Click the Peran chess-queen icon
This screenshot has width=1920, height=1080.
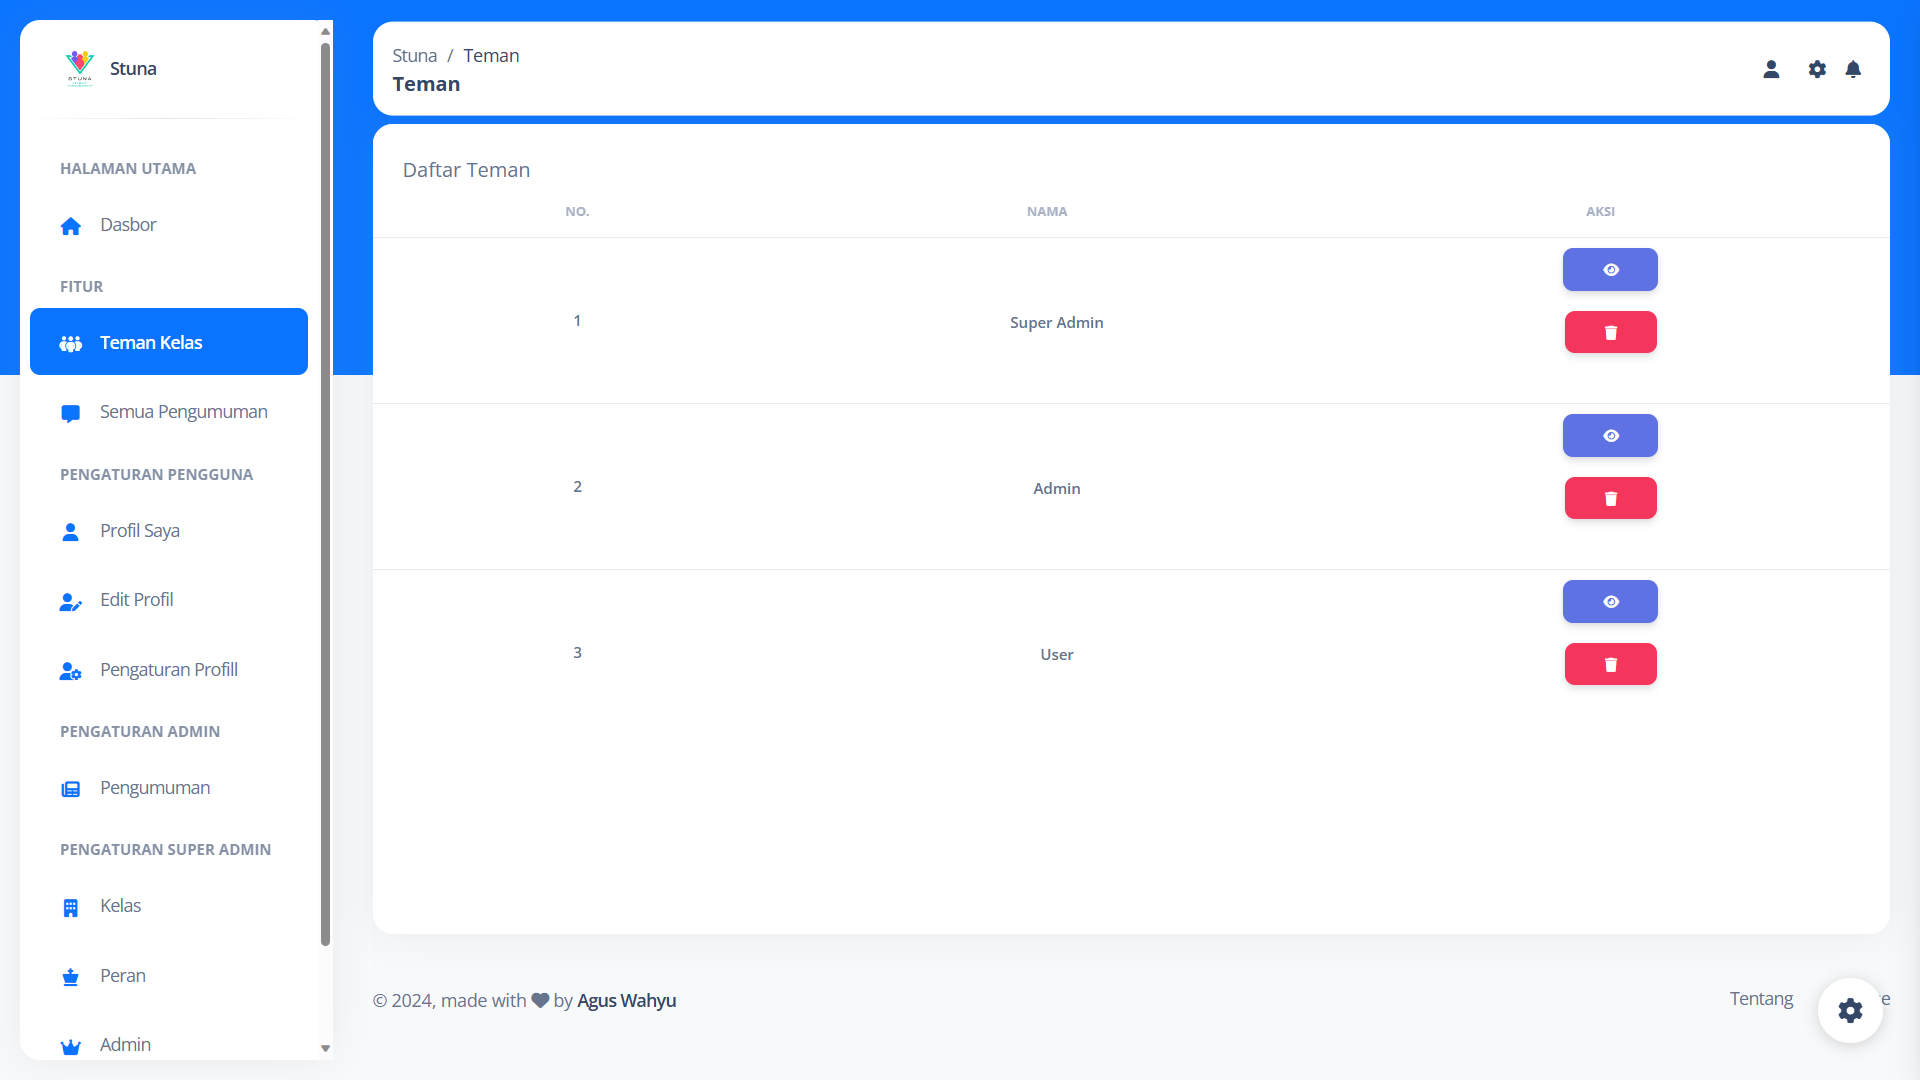pyautogui.click(x=71, y=977)
